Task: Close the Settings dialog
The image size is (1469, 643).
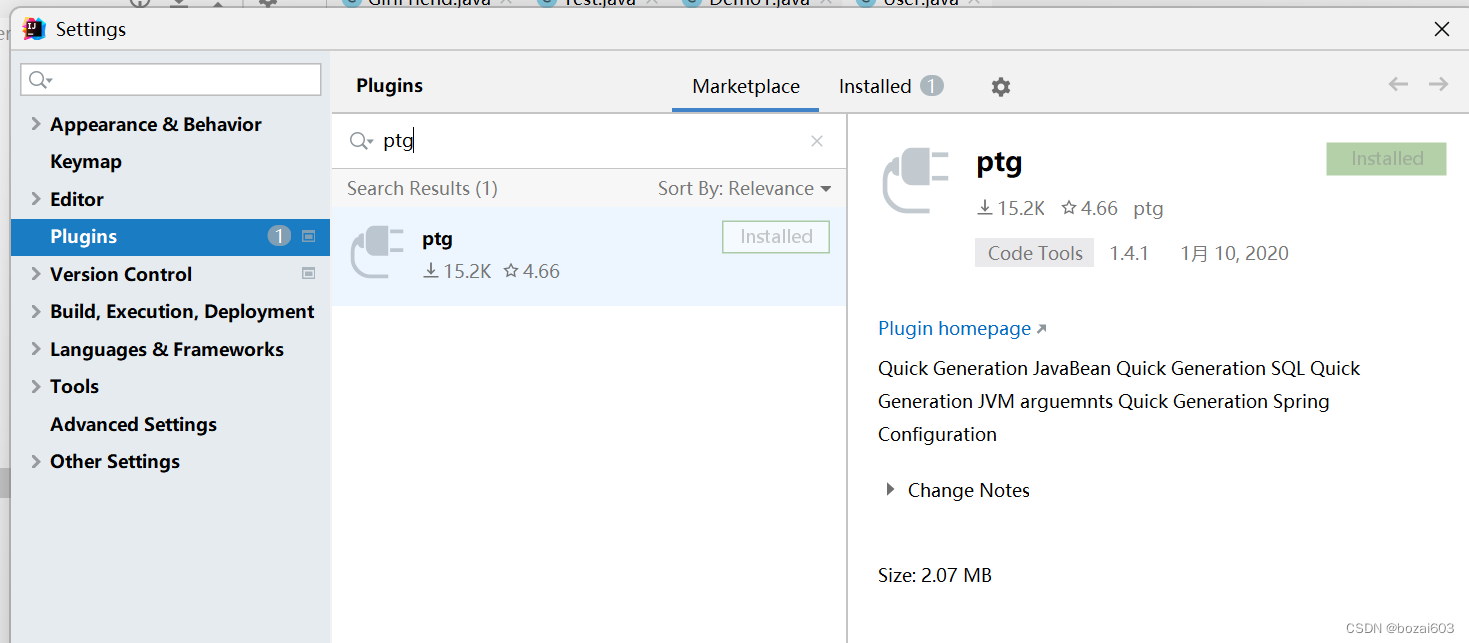Action: (x=1442, y=29)
